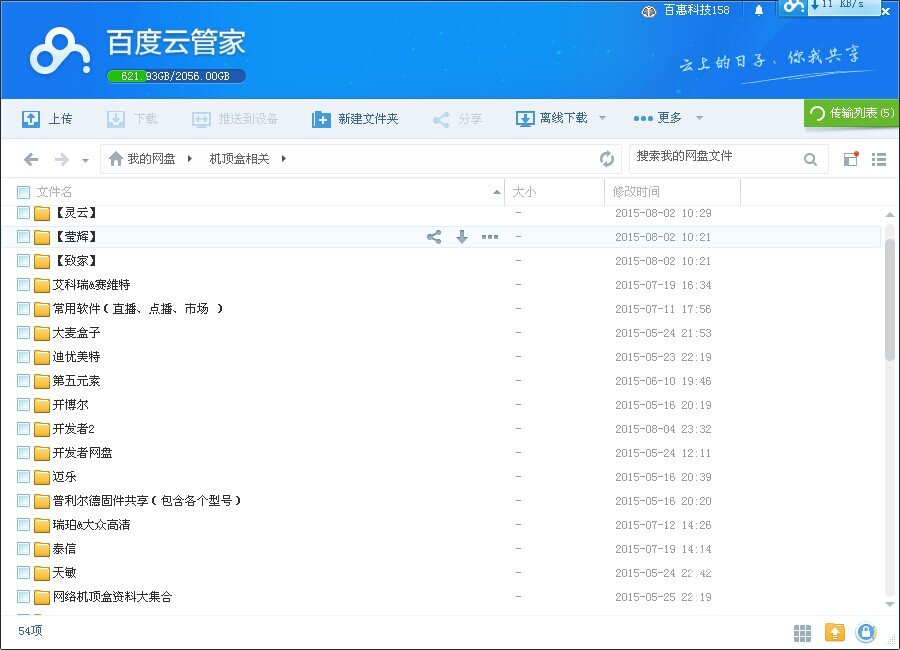Click the 瑞珀&大众高清 folder name

[91, 525]
